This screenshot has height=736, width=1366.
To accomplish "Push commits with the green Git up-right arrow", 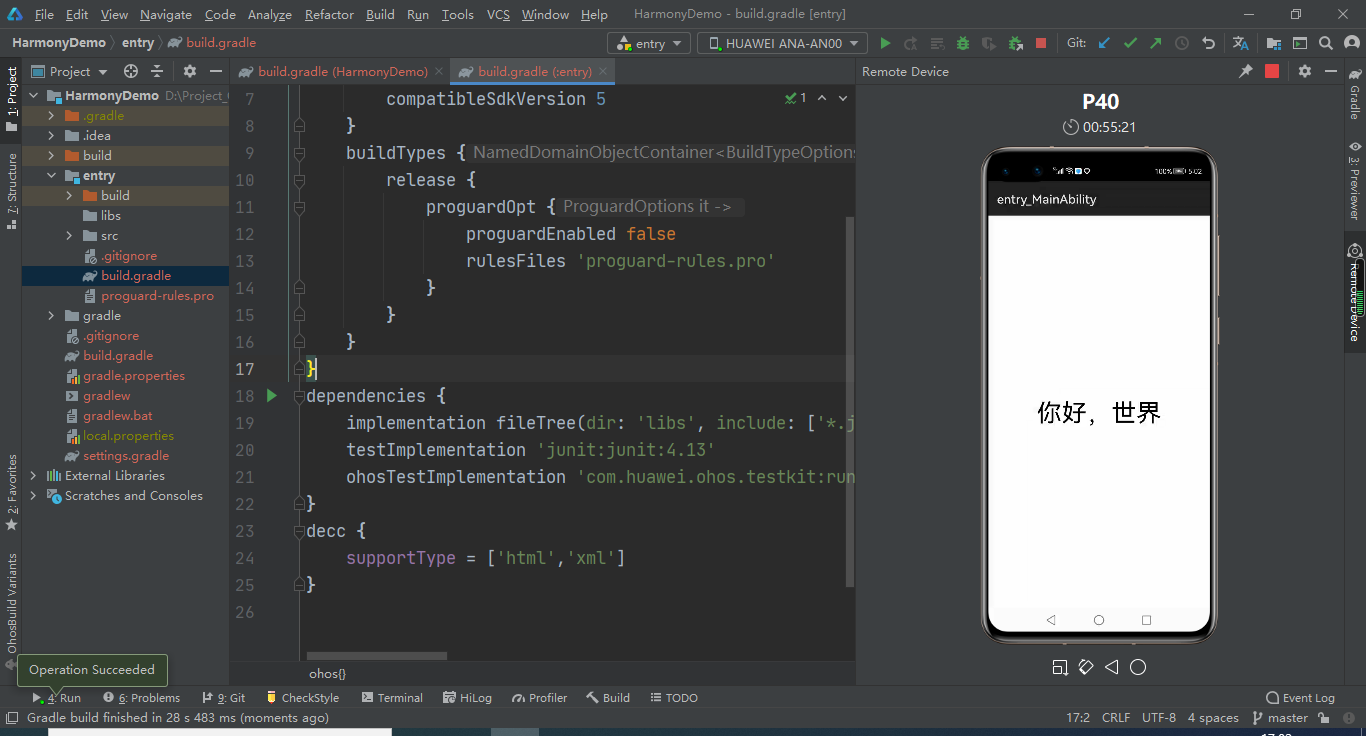I will [x=1156, y=43].
